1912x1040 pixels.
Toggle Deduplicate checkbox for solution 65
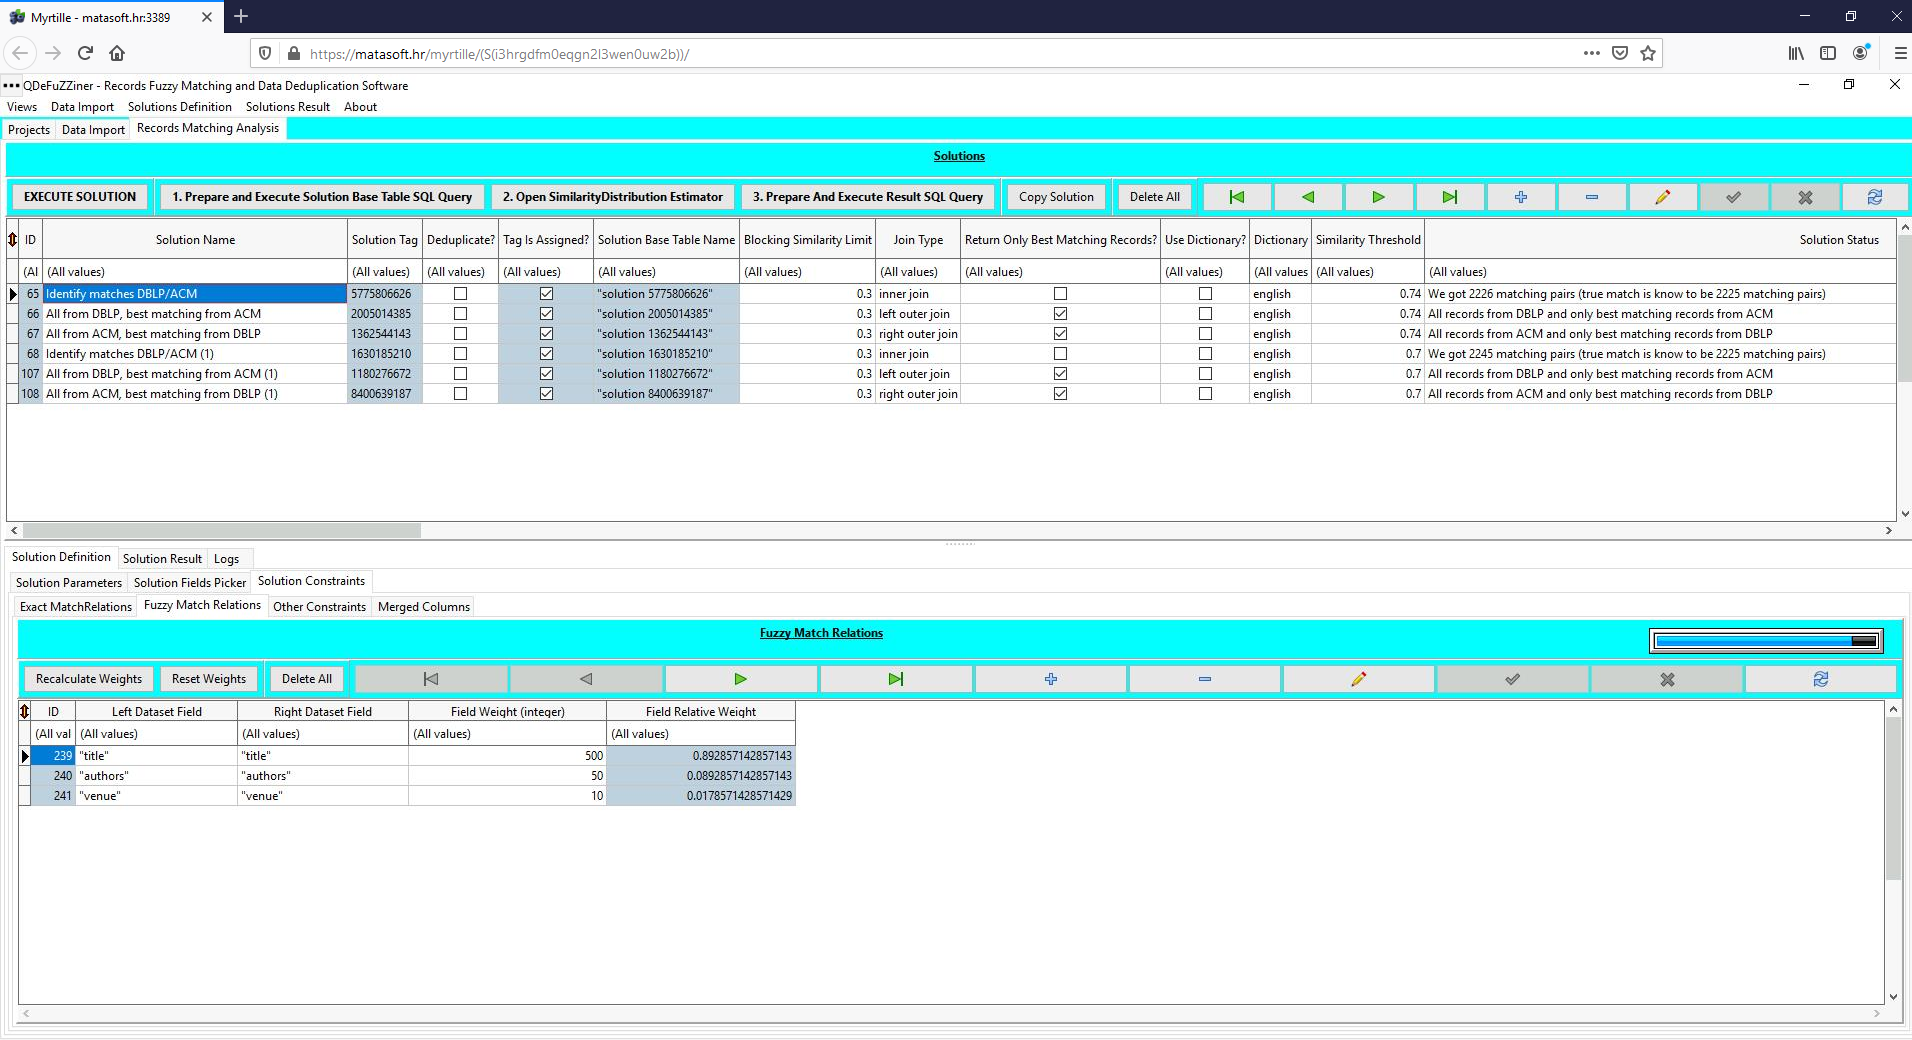(460, 294)
